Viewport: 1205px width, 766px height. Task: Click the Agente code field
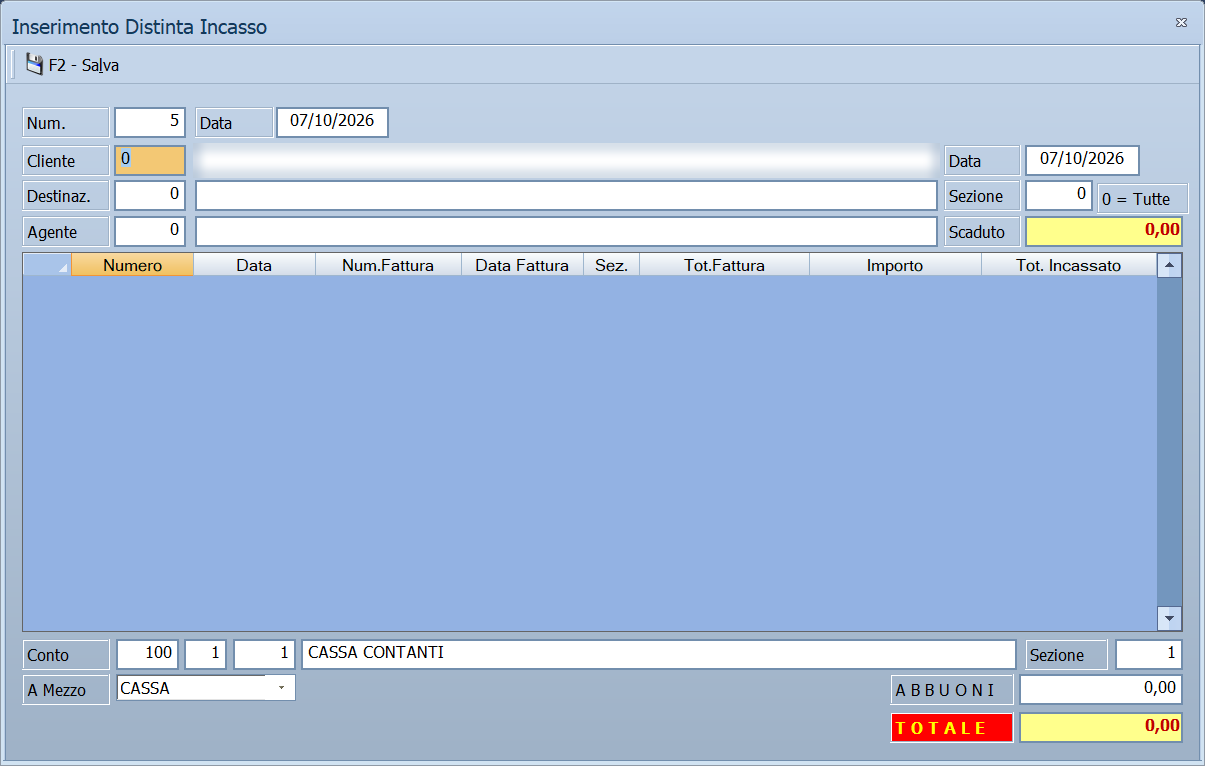tap(150, 231)
